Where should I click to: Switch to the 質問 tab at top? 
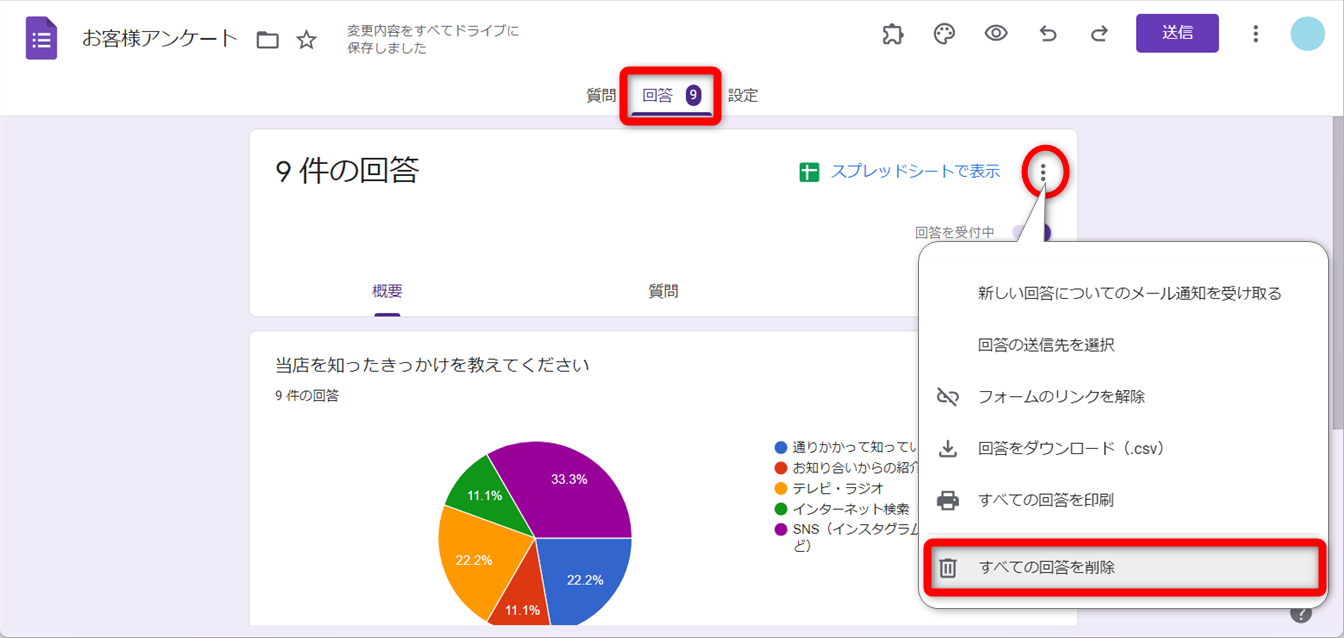coord(601,96)
